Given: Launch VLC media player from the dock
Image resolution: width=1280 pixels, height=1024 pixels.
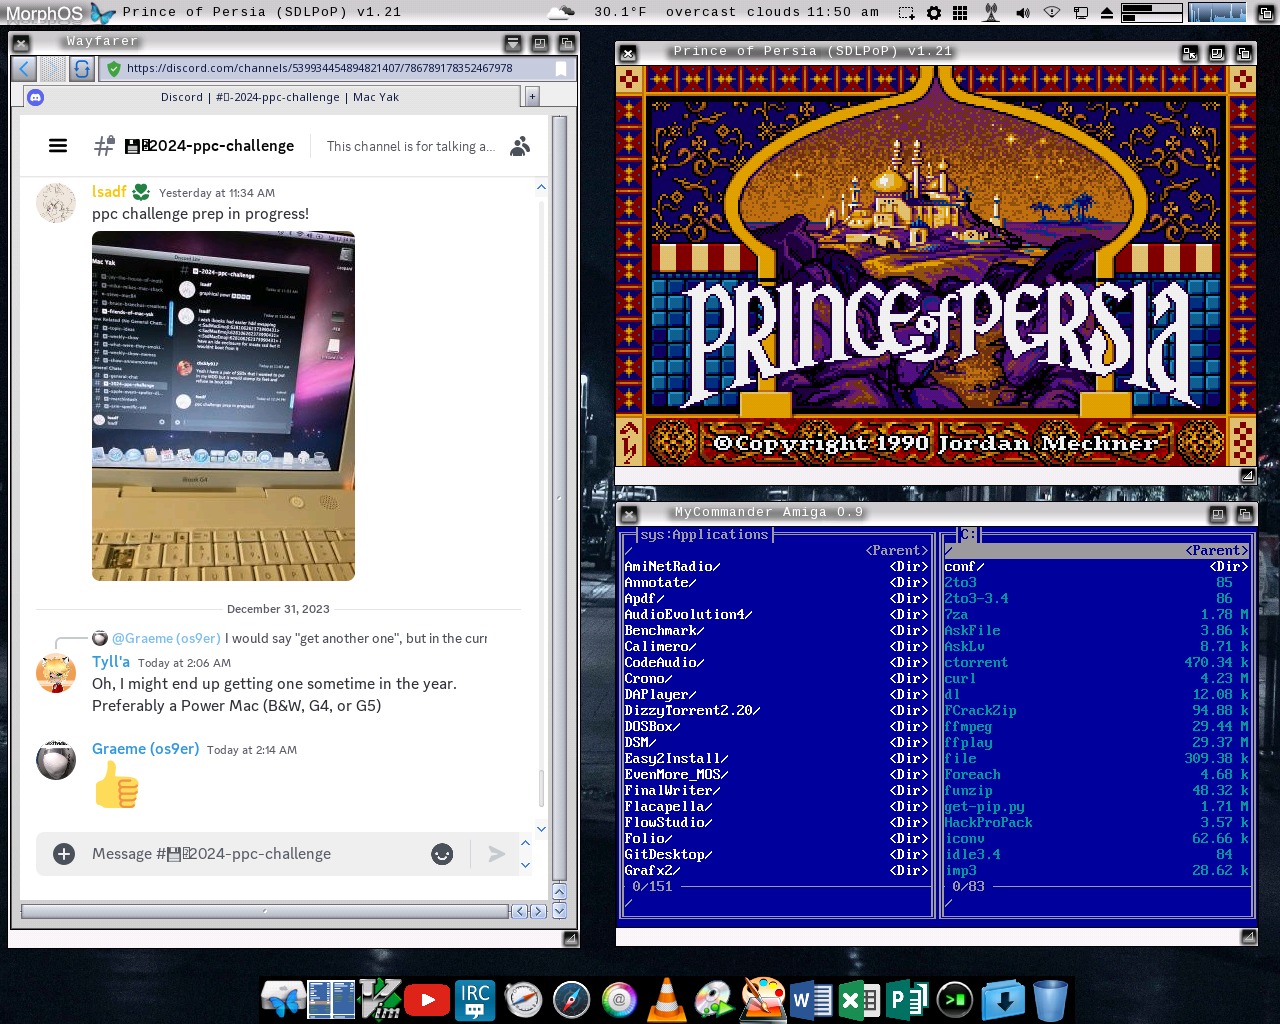Looking at the screenshot, I should click(667, 999).
